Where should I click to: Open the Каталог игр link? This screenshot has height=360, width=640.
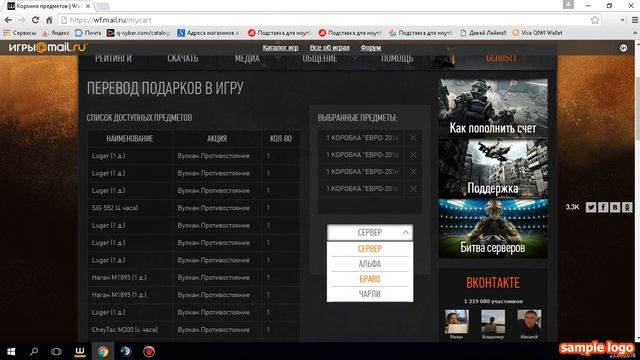280,48
